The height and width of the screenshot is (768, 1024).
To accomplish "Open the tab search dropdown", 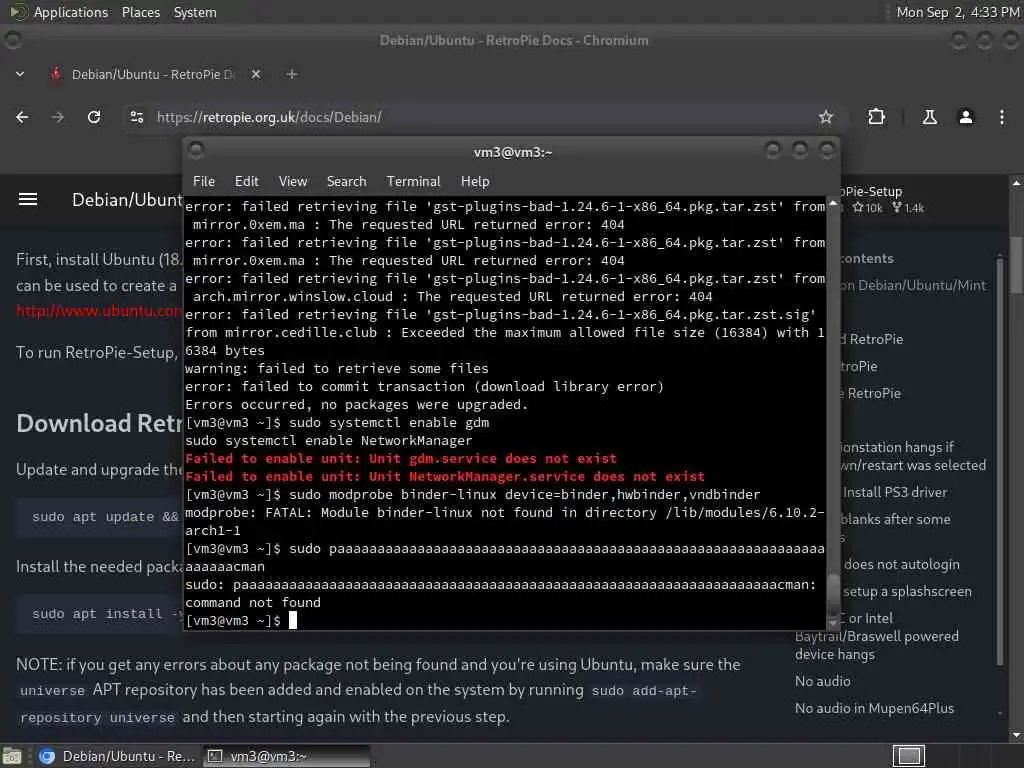I will click(20, 74).
